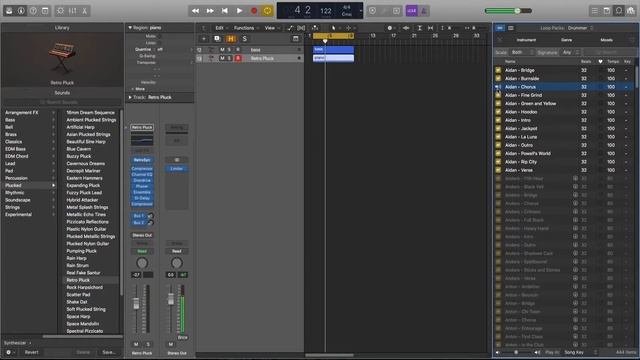
Task: Click the red Record button
Action: (254, 11)
